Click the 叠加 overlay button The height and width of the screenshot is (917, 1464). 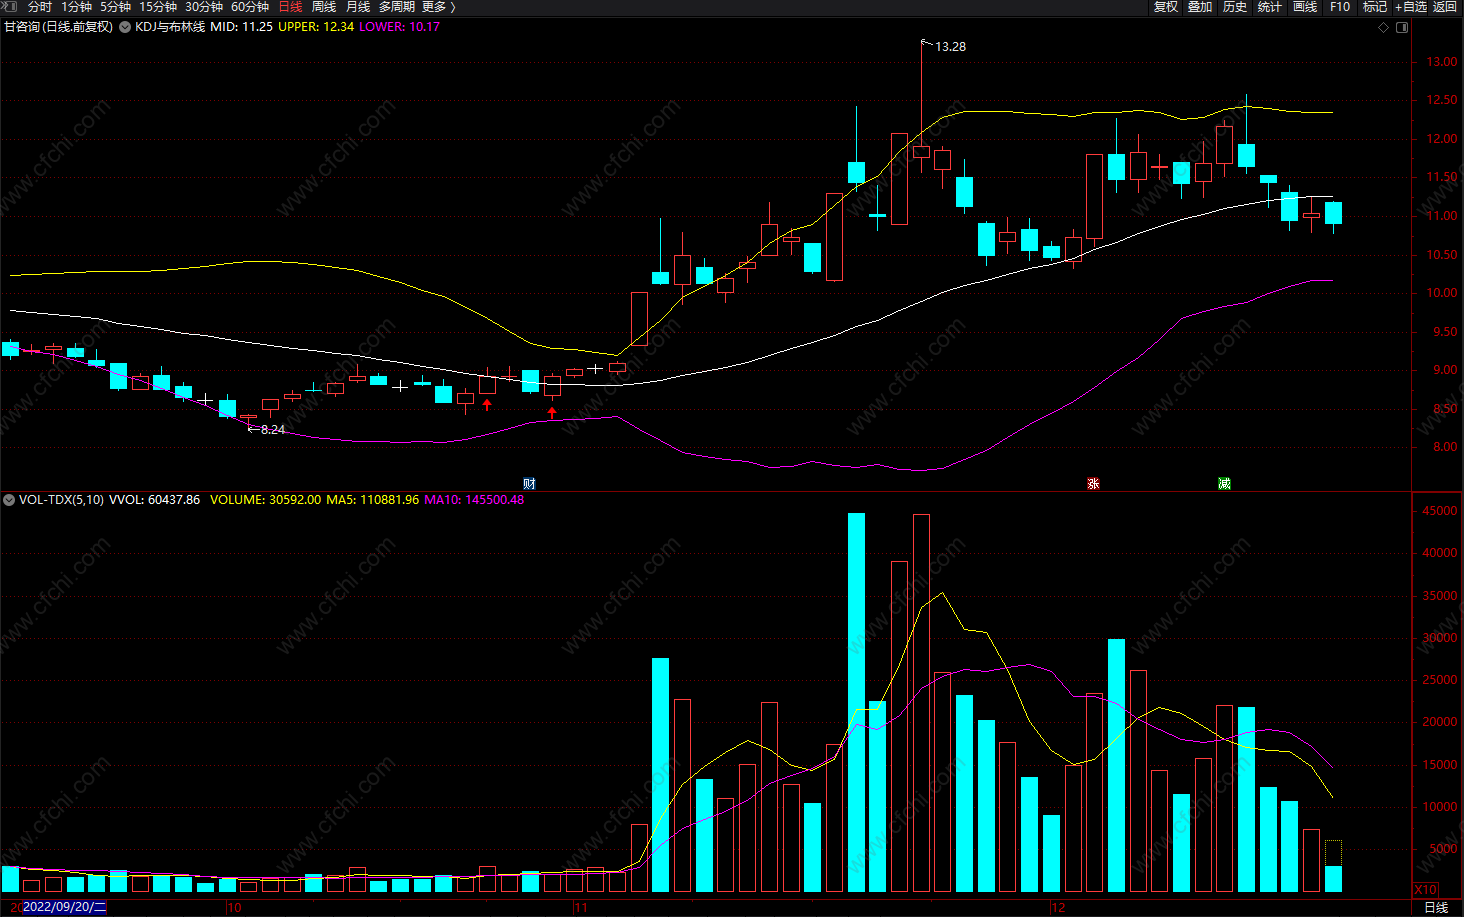(1200, 7)
